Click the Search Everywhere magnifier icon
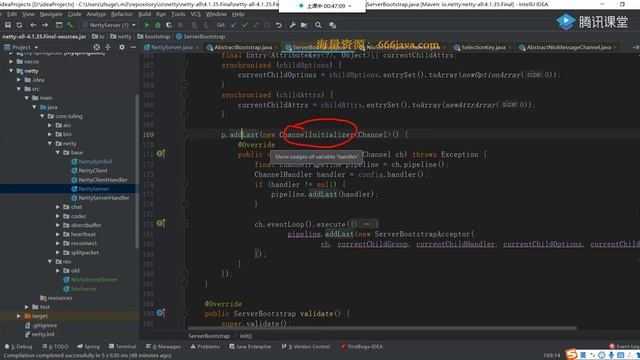 [x=318, y=25]
